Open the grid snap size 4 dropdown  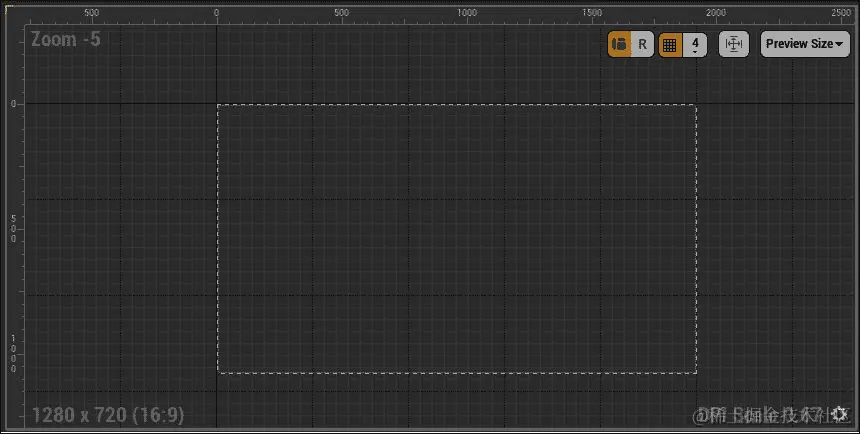coord(695,44)
